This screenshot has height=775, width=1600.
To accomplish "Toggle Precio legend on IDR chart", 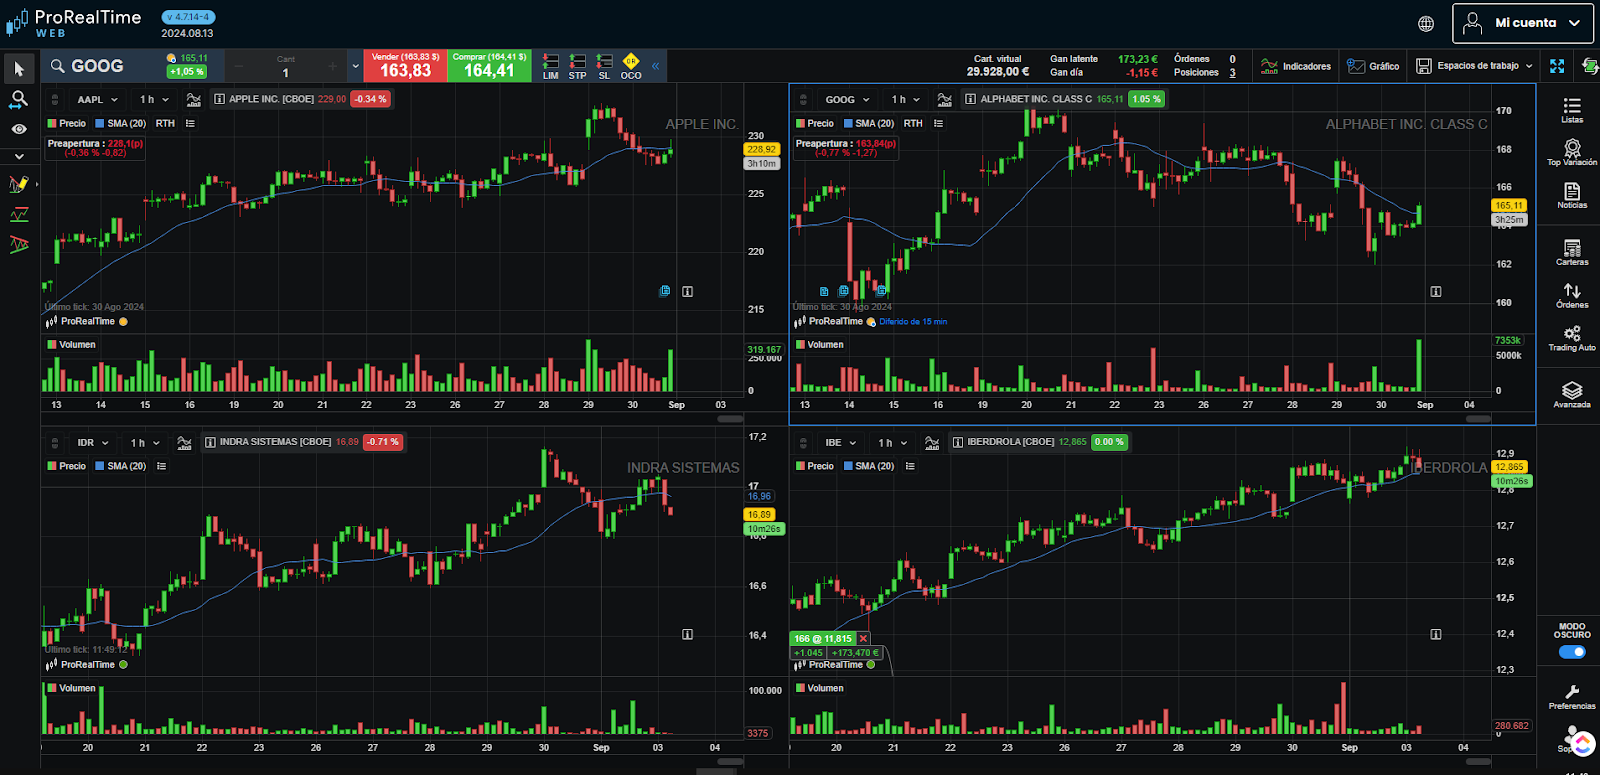I will [x=67, y=466].
